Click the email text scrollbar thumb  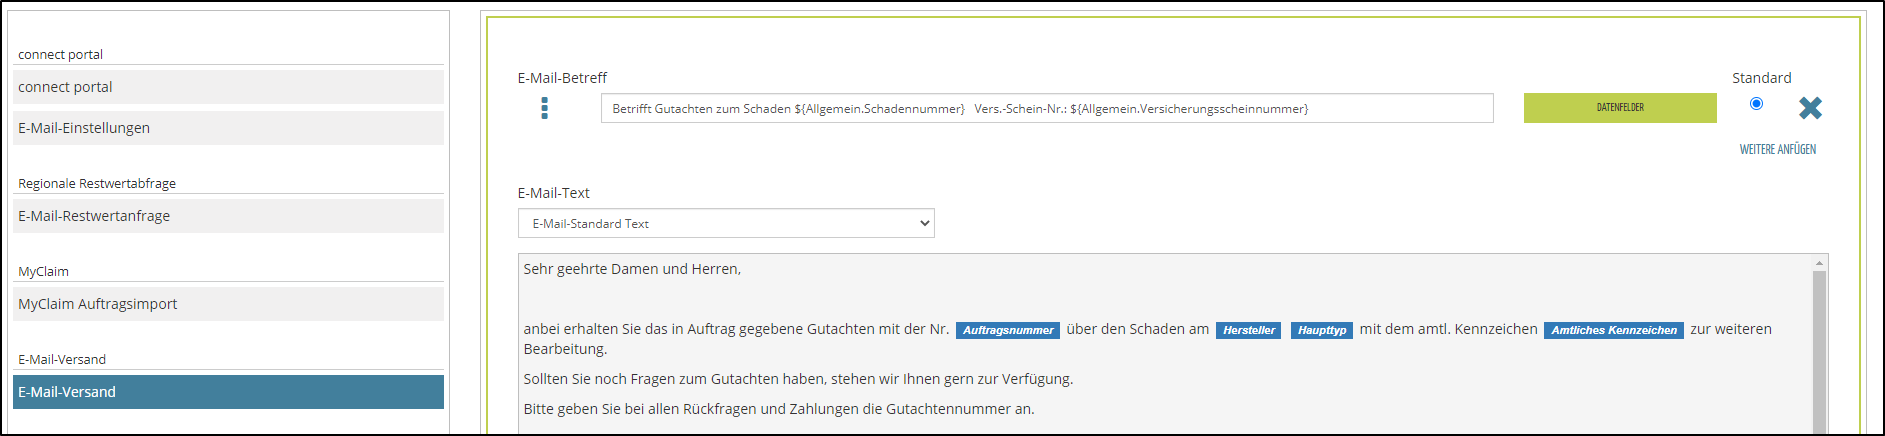coord(1819,350)
